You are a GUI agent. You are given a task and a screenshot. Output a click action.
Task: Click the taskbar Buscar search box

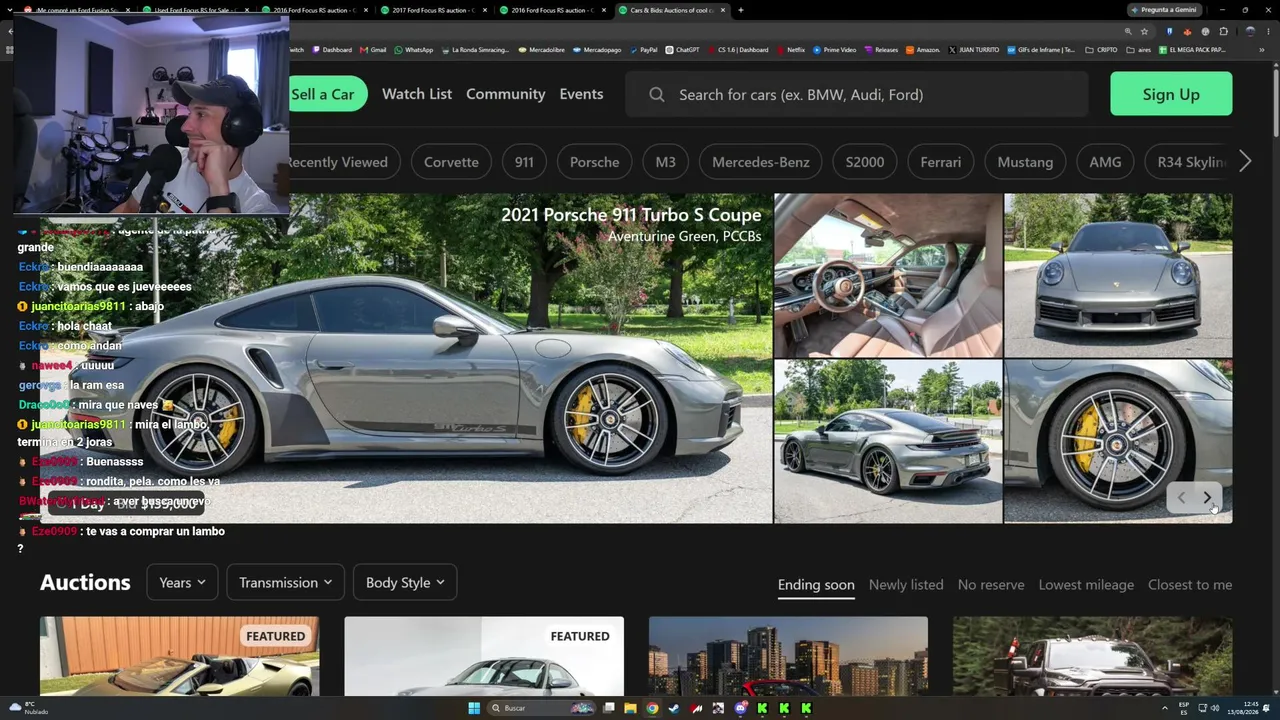pos(540,708)
